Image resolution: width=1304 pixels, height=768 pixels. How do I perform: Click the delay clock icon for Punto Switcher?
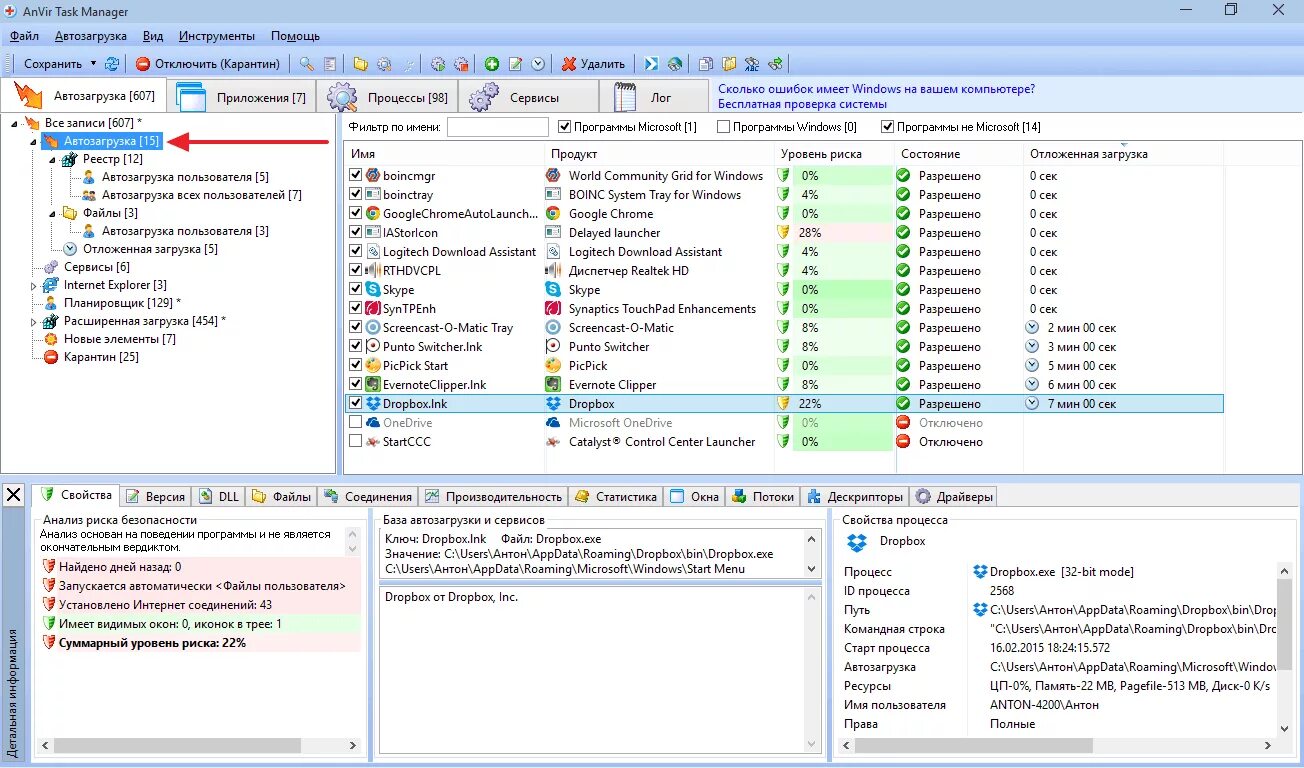(x=1033, y=347)
